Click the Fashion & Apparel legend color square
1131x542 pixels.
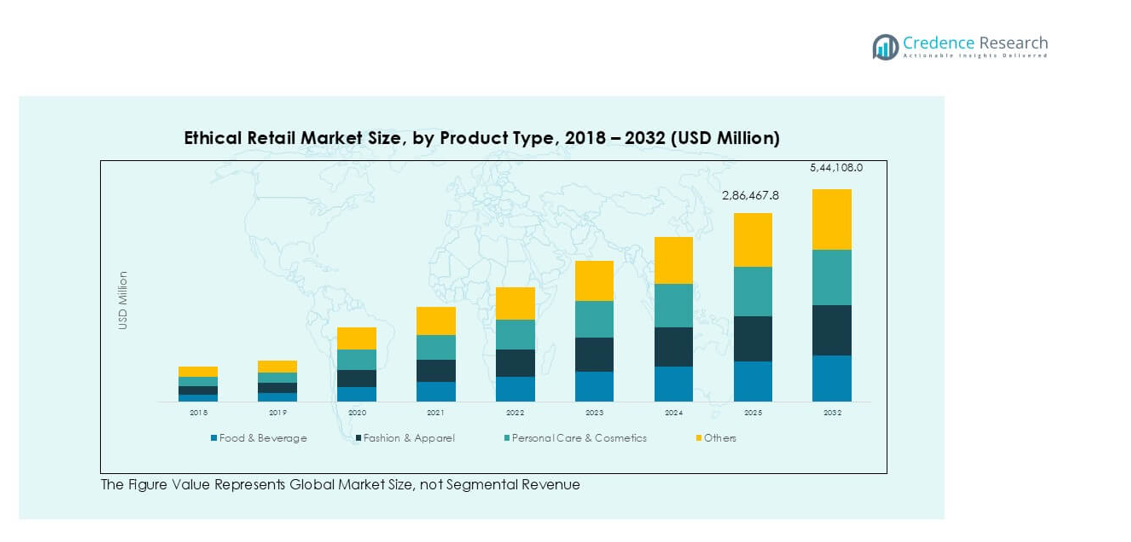tap(358, 438)
